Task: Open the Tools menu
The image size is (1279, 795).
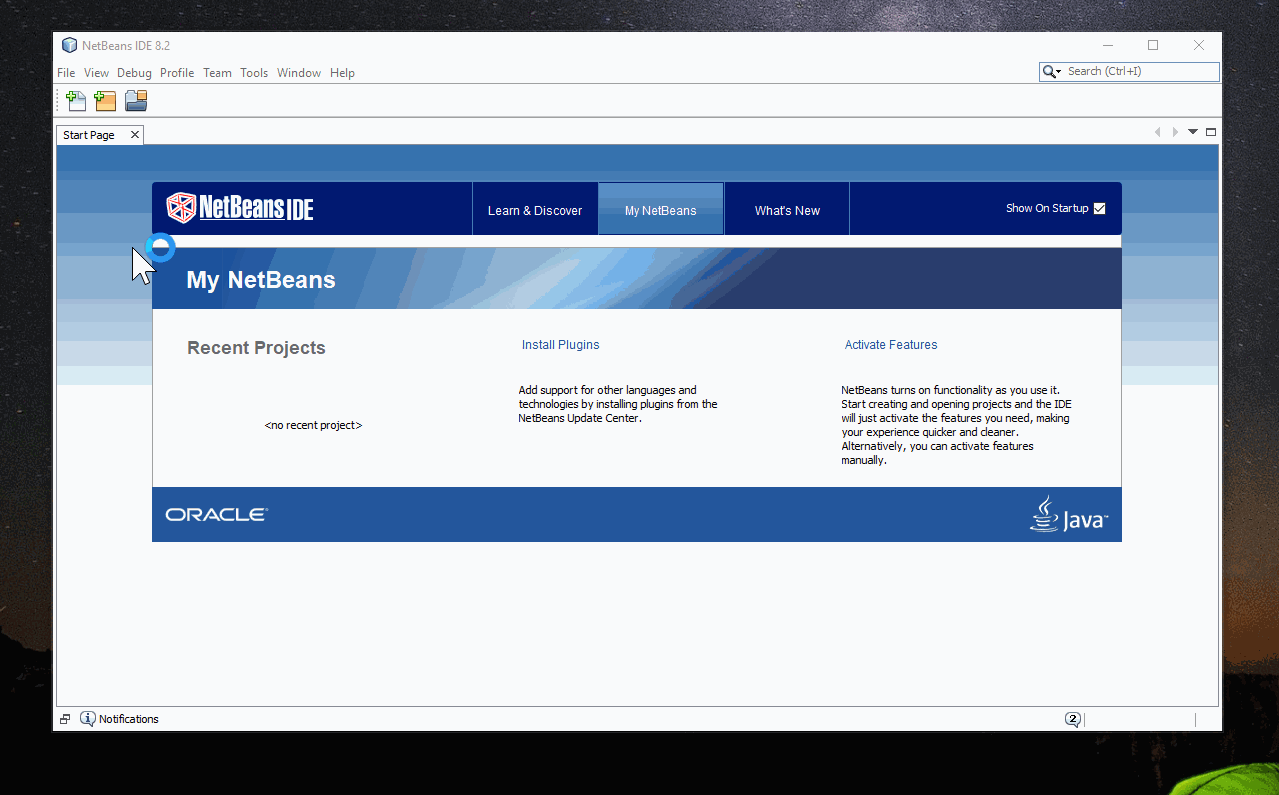Action: pos(254,73)
